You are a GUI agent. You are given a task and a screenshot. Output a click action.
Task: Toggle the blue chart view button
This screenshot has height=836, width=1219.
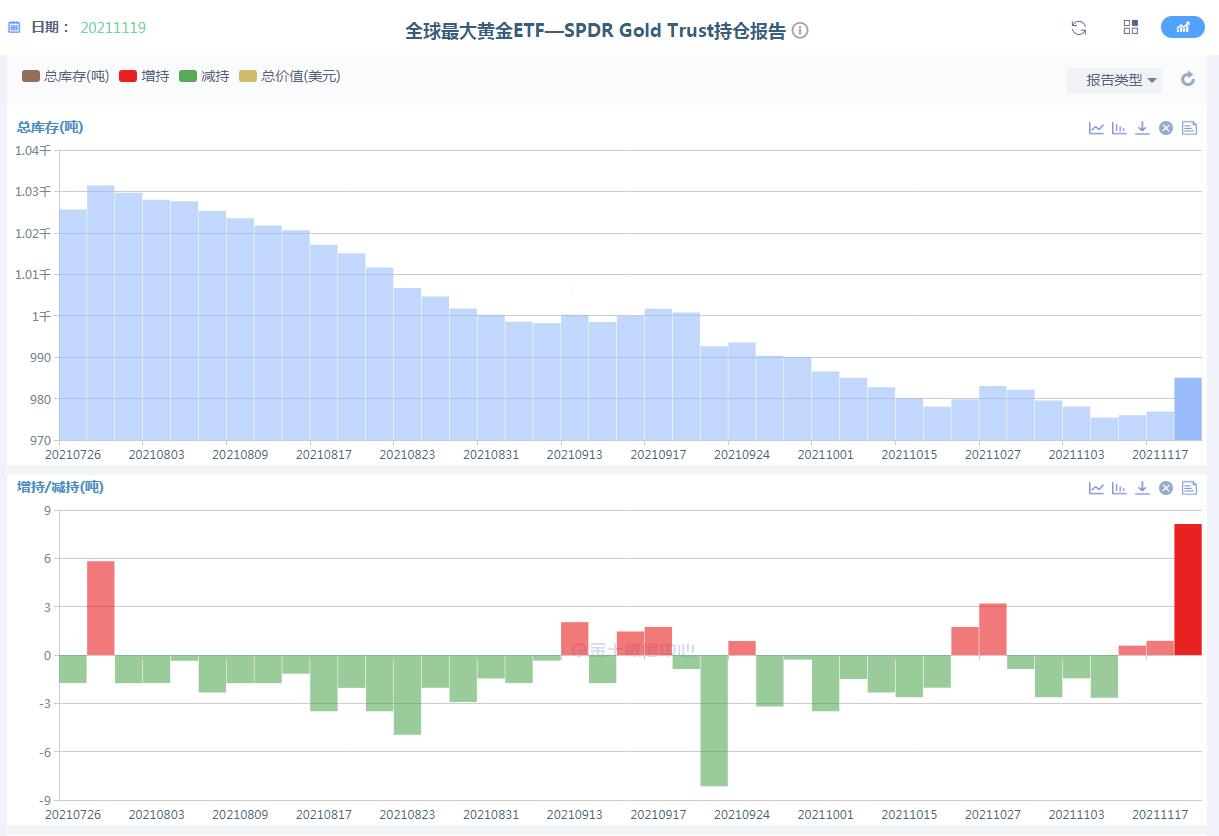[x=1183, y=27]
